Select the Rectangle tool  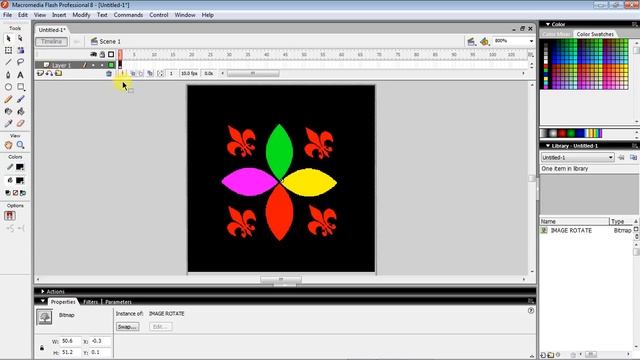tap(20, 87)
